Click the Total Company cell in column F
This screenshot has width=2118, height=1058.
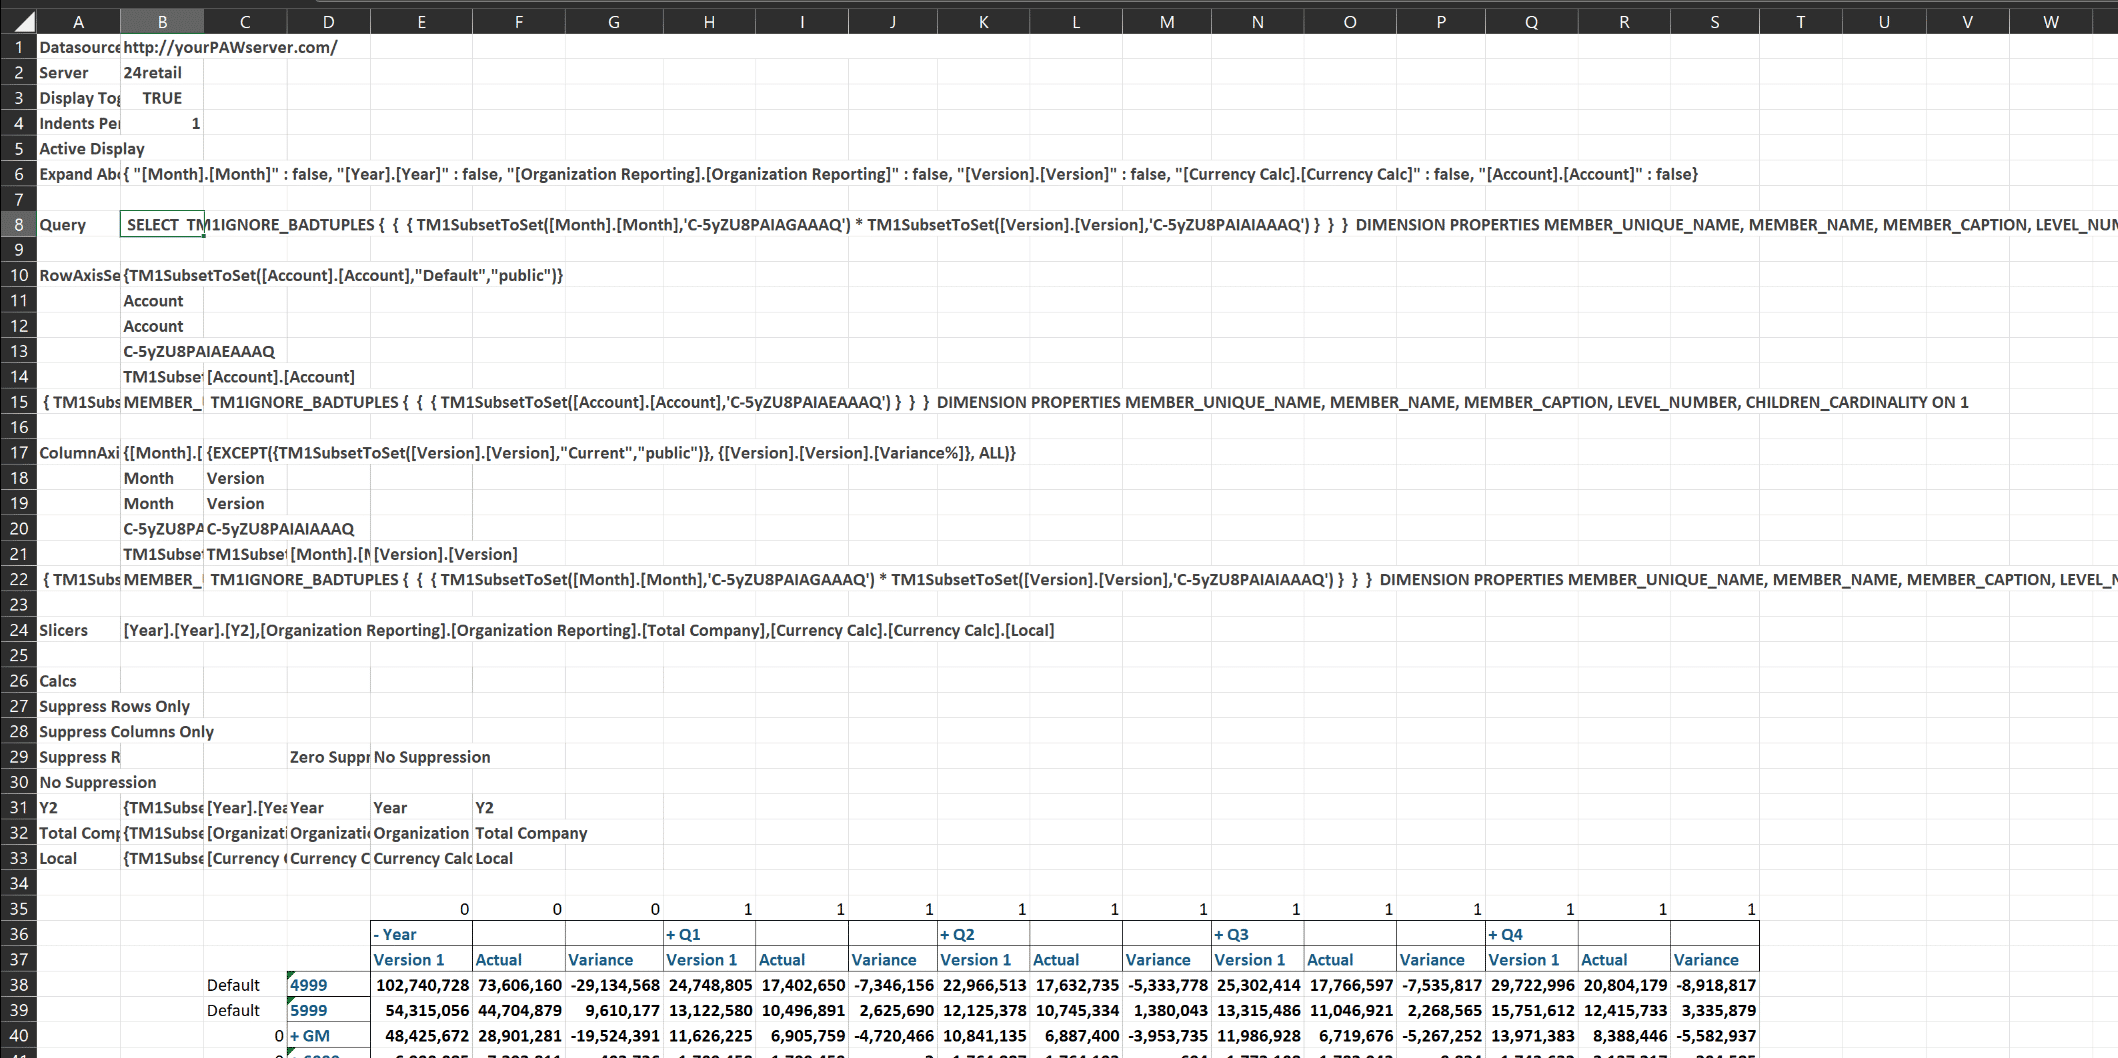531,833
